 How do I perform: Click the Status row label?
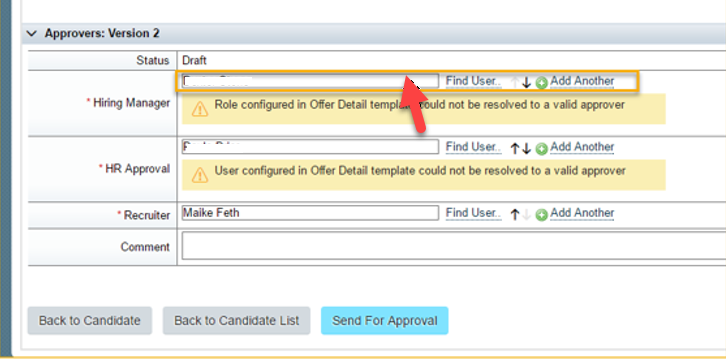coord(153,61)
